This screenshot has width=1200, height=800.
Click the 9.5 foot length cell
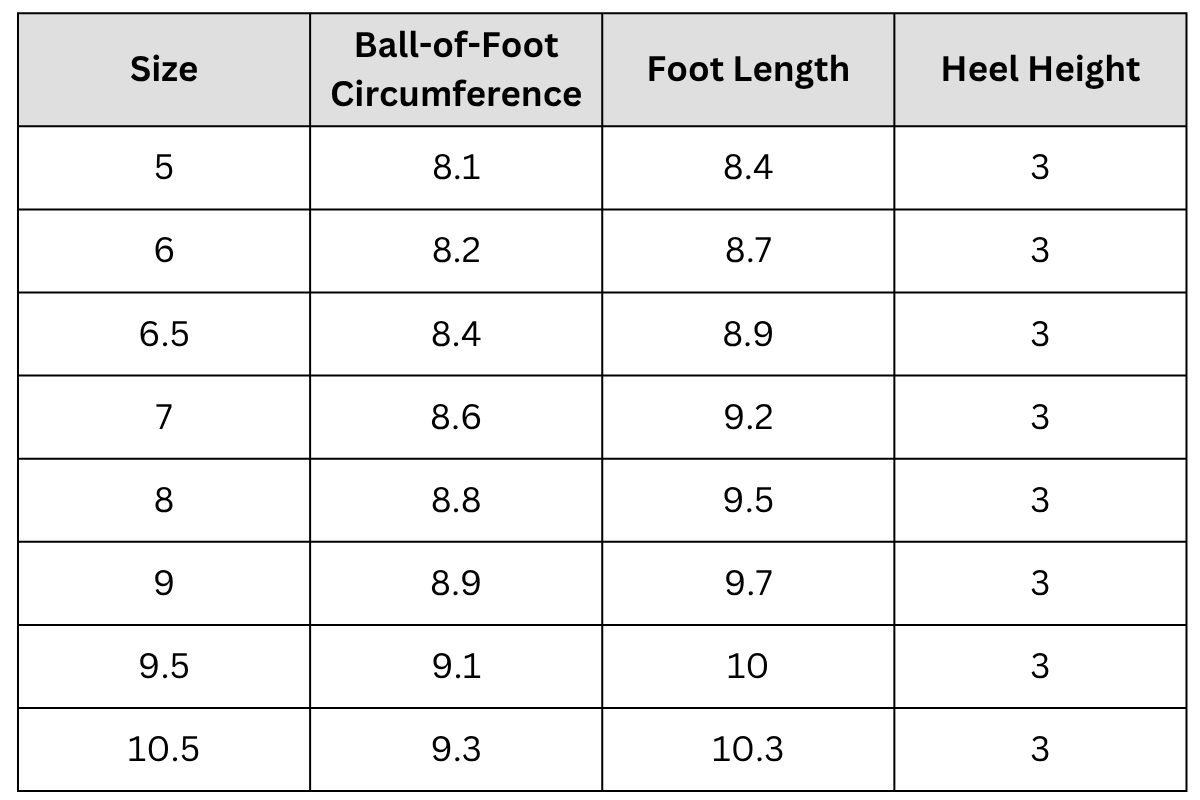pos(748,499)
